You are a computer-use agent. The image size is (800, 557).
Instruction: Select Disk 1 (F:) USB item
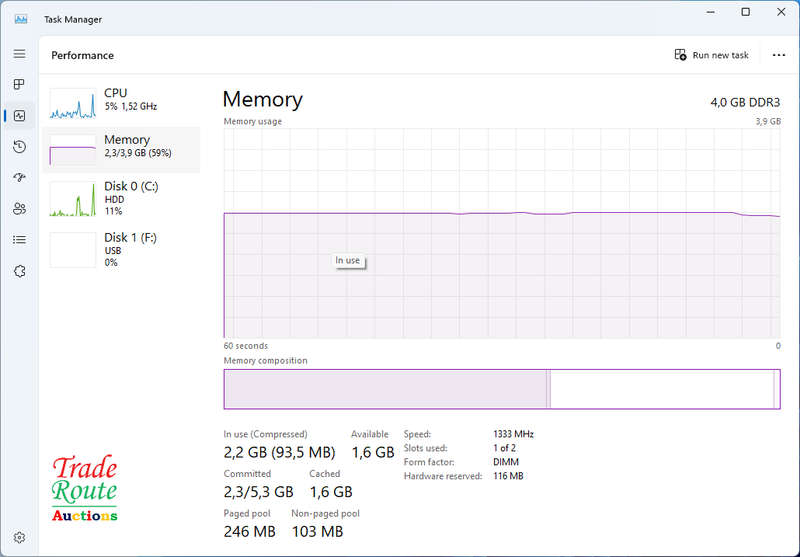point(121,250)
